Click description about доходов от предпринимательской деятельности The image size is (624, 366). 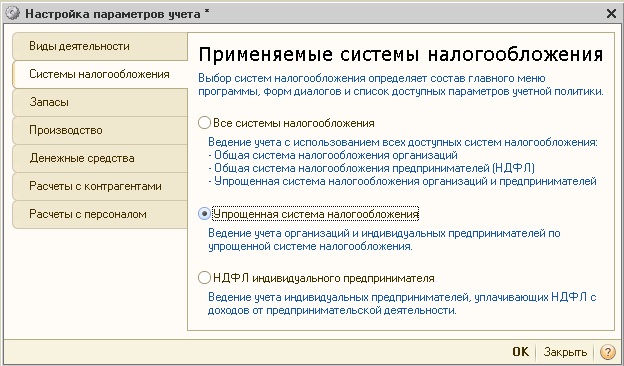pyautogui.click(x=402, y=304)
